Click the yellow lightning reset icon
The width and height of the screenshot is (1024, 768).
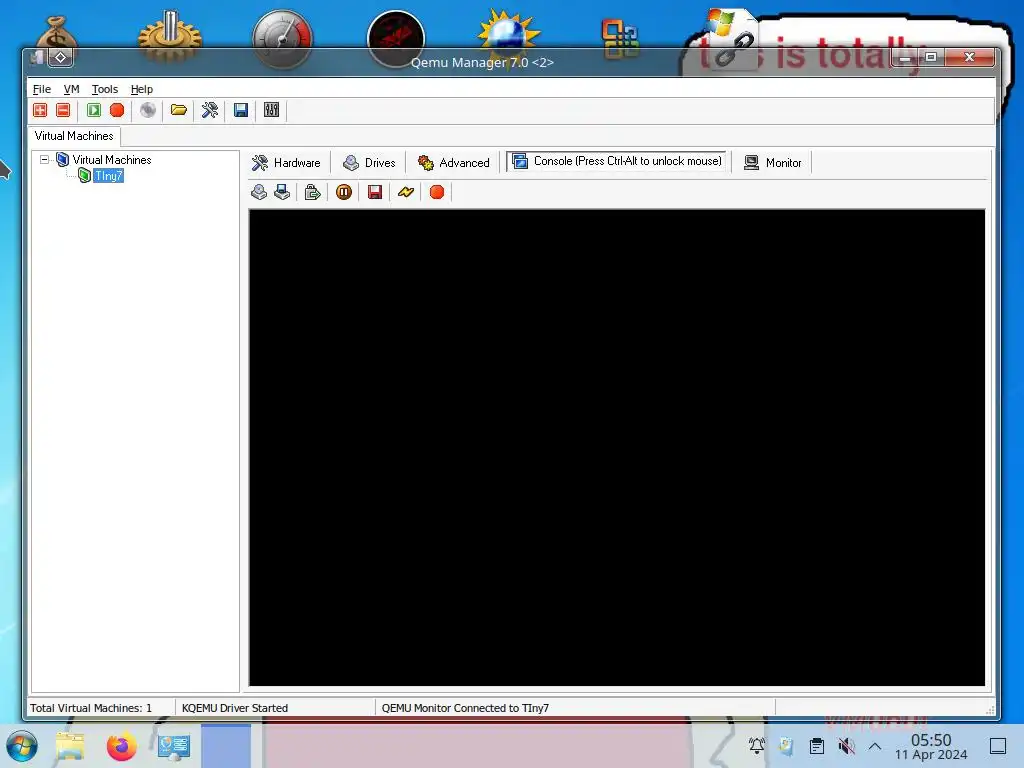(x=406, y=192)
